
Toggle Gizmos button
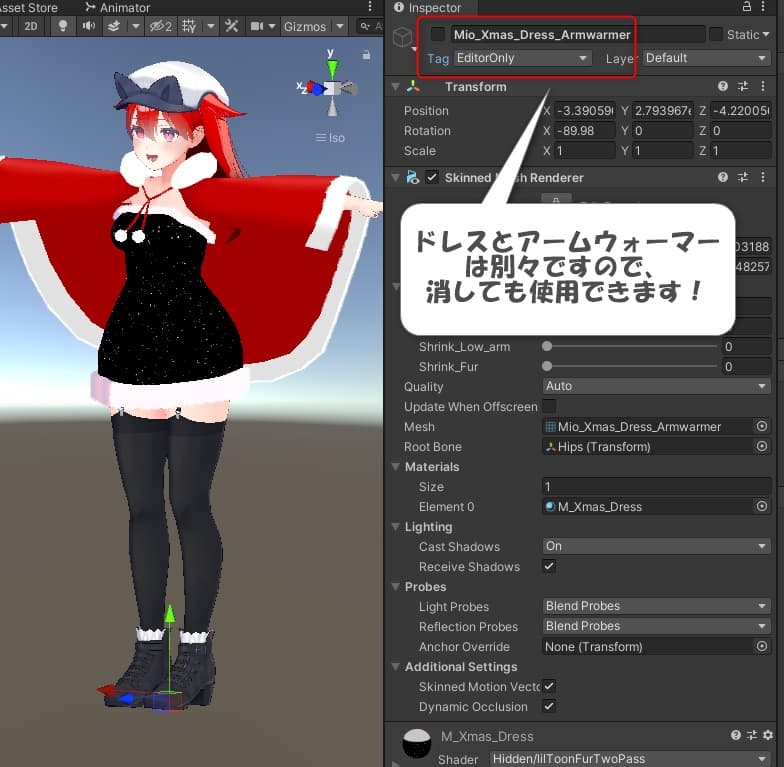coord(305,26)
